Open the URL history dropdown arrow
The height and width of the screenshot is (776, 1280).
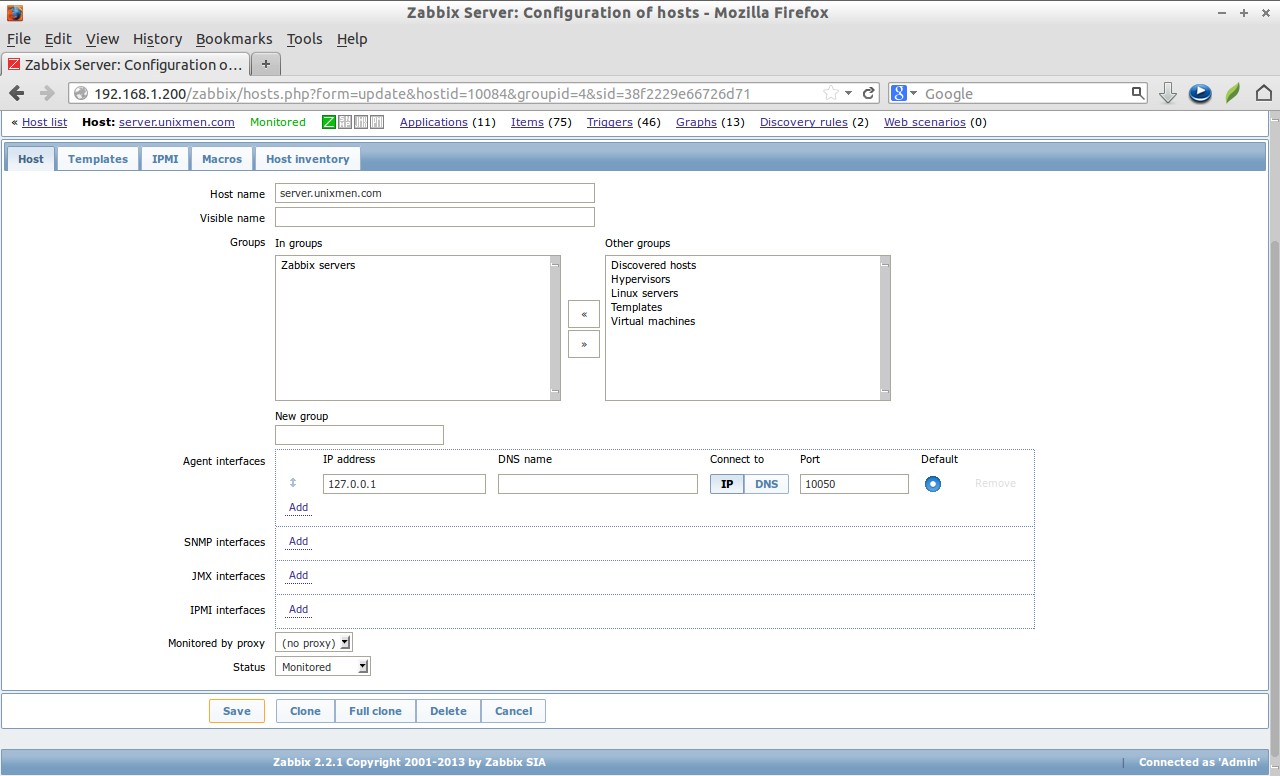coord(849,93)
